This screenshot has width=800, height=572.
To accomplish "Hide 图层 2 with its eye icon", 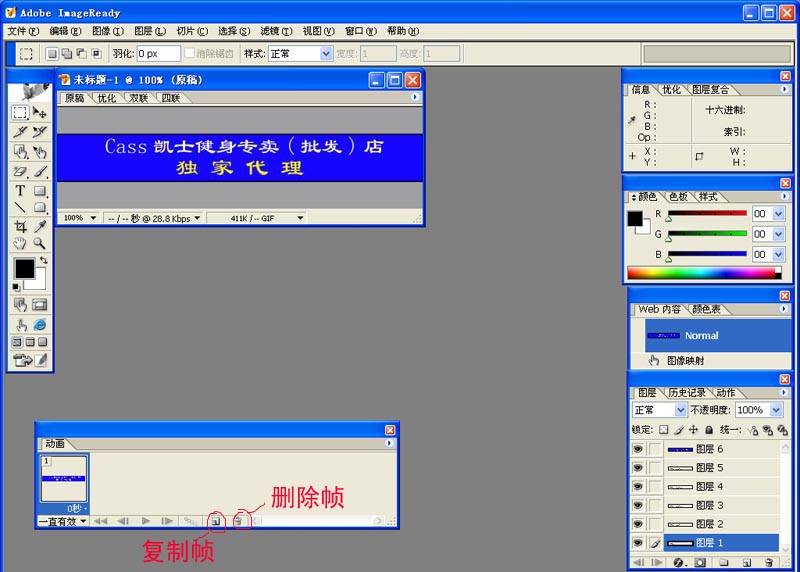I will [x=638, y=524].
